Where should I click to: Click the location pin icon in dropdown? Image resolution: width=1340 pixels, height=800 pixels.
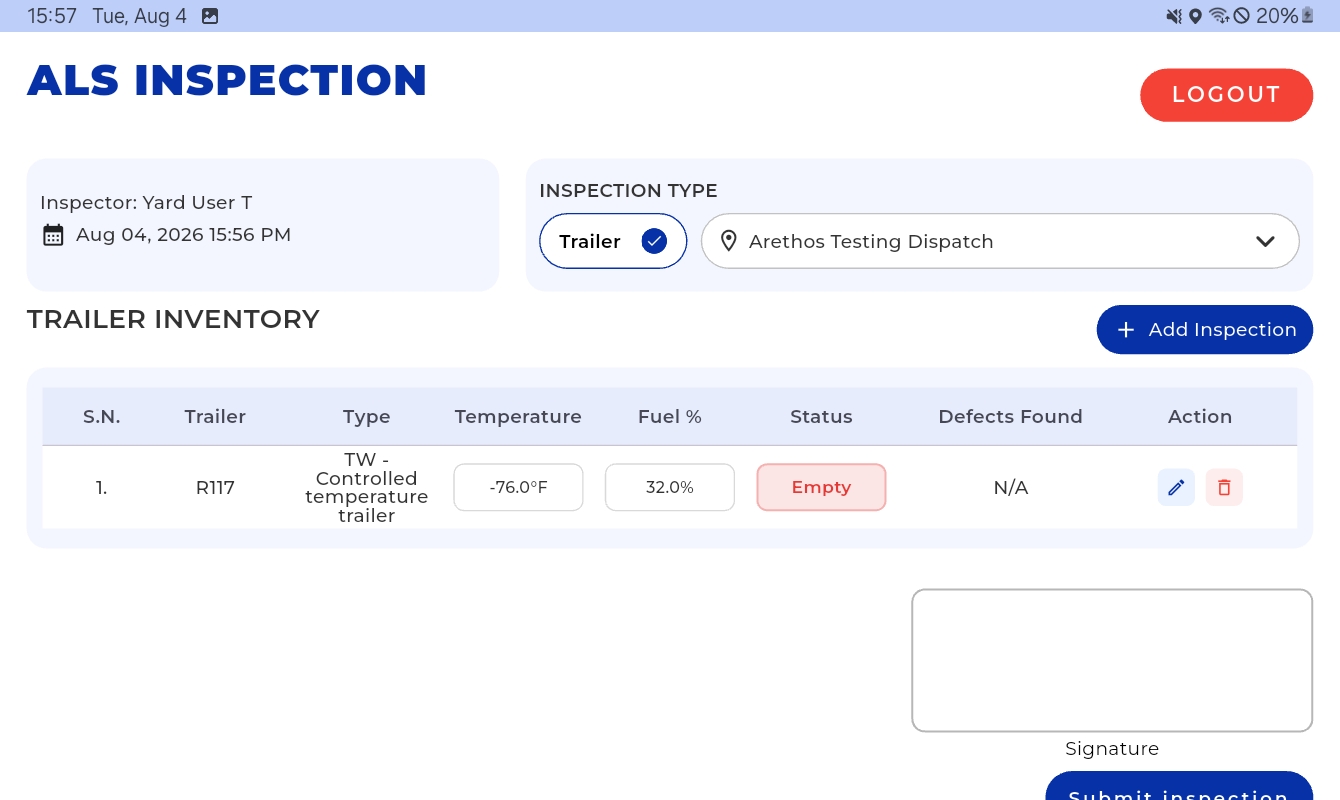pyautogui.click(x=728, y=241)
